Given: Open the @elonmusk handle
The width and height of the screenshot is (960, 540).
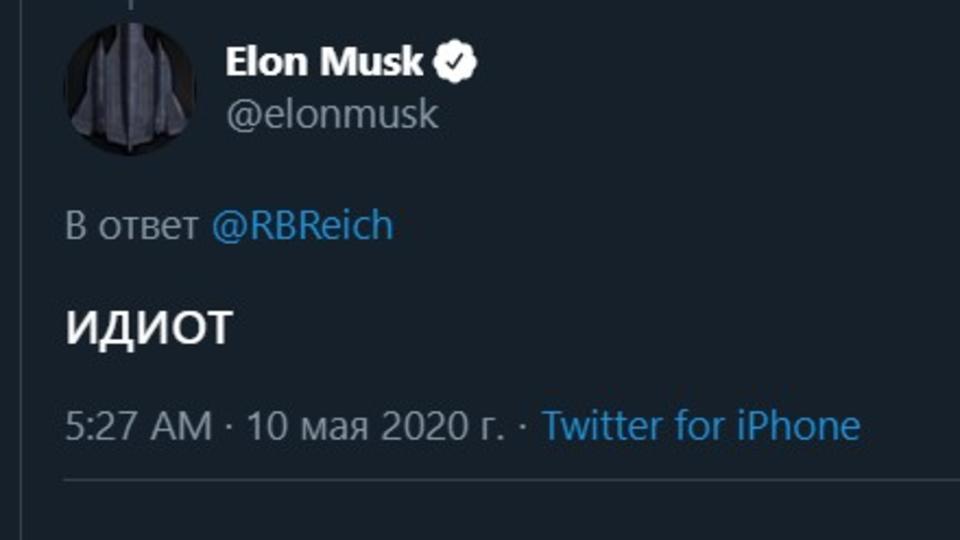Looking at the screenshot, I should [x=332, y=115].
